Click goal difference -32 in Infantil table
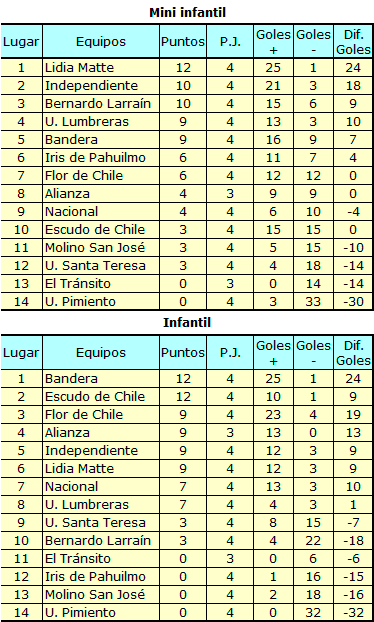Image resolution: width=374 pixels, height=622 pixels. pos(353,612)
